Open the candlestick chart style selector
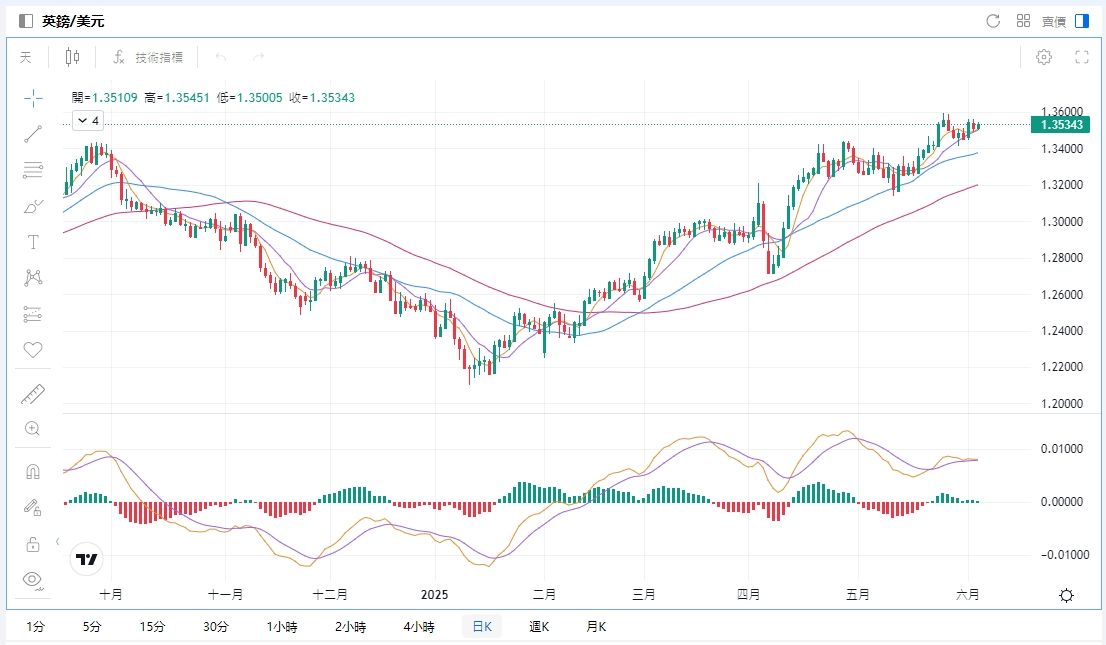 coord(72,57)
